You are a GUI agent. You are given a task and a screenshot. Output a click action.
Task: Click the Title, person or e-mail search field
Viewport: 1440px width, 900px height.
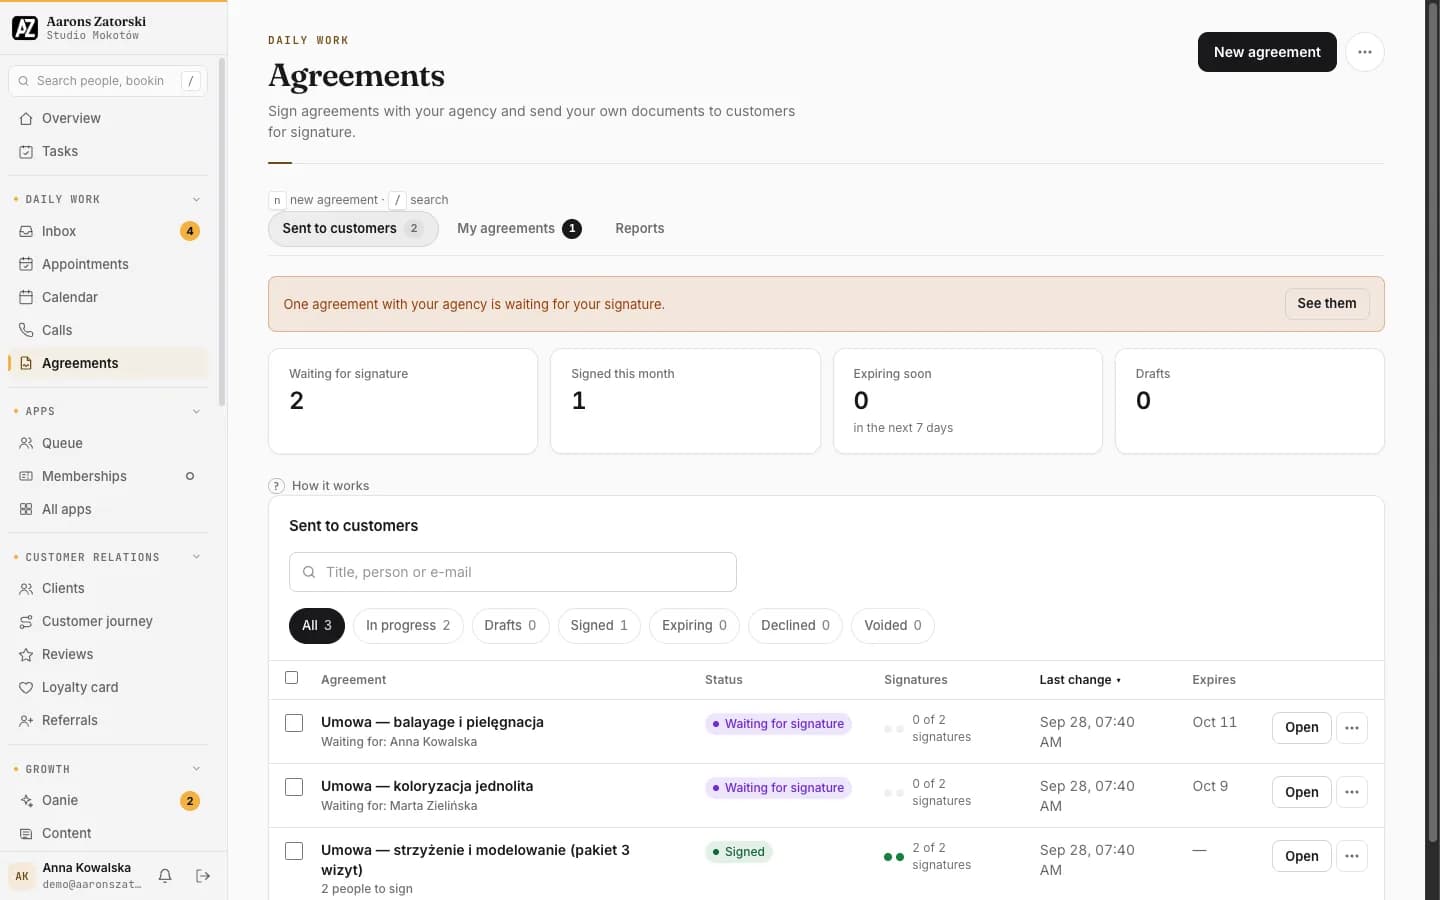[513, 572]
